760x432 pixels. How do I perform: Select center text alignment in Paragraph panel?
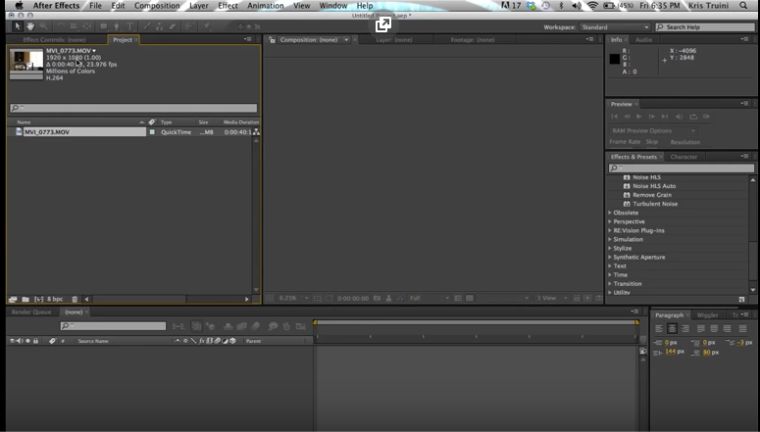point(672,328)
